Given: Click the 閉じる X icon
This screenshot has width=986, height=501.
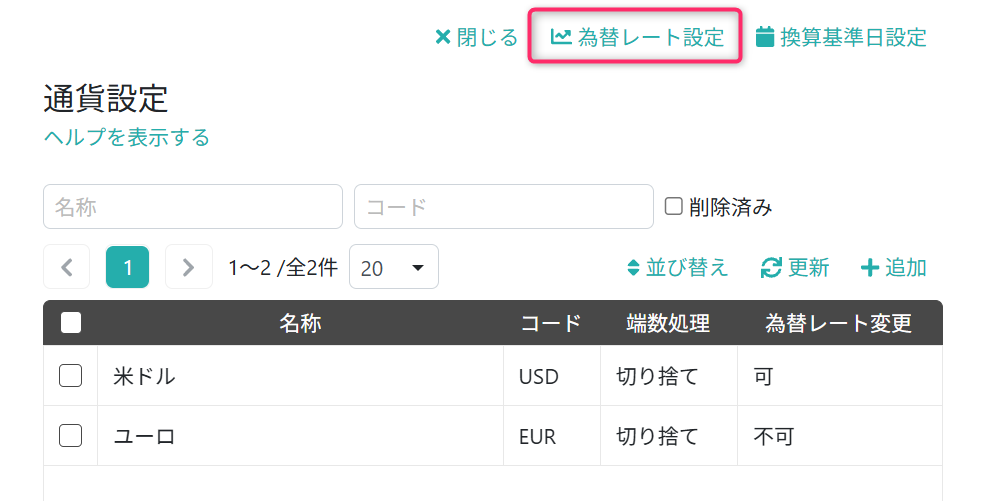Looking at the screenshot, I should tap(443, 37).
